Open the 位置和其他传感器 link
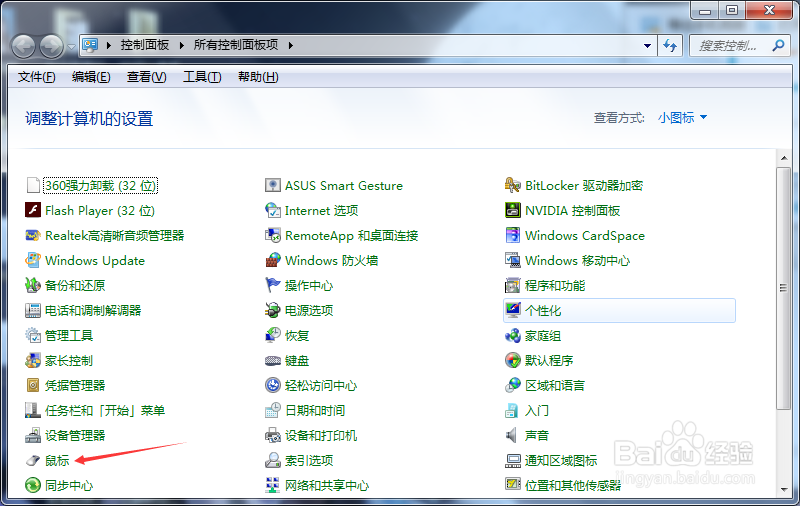 pyautogui.click(x=573, y=486)
